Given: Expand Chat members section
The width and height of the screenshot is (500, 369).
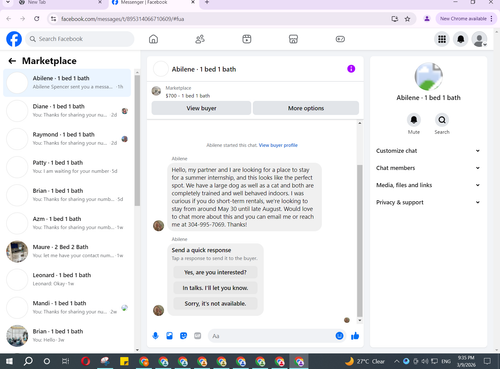Looking at the screenshot, I should (x=428, y=168).
